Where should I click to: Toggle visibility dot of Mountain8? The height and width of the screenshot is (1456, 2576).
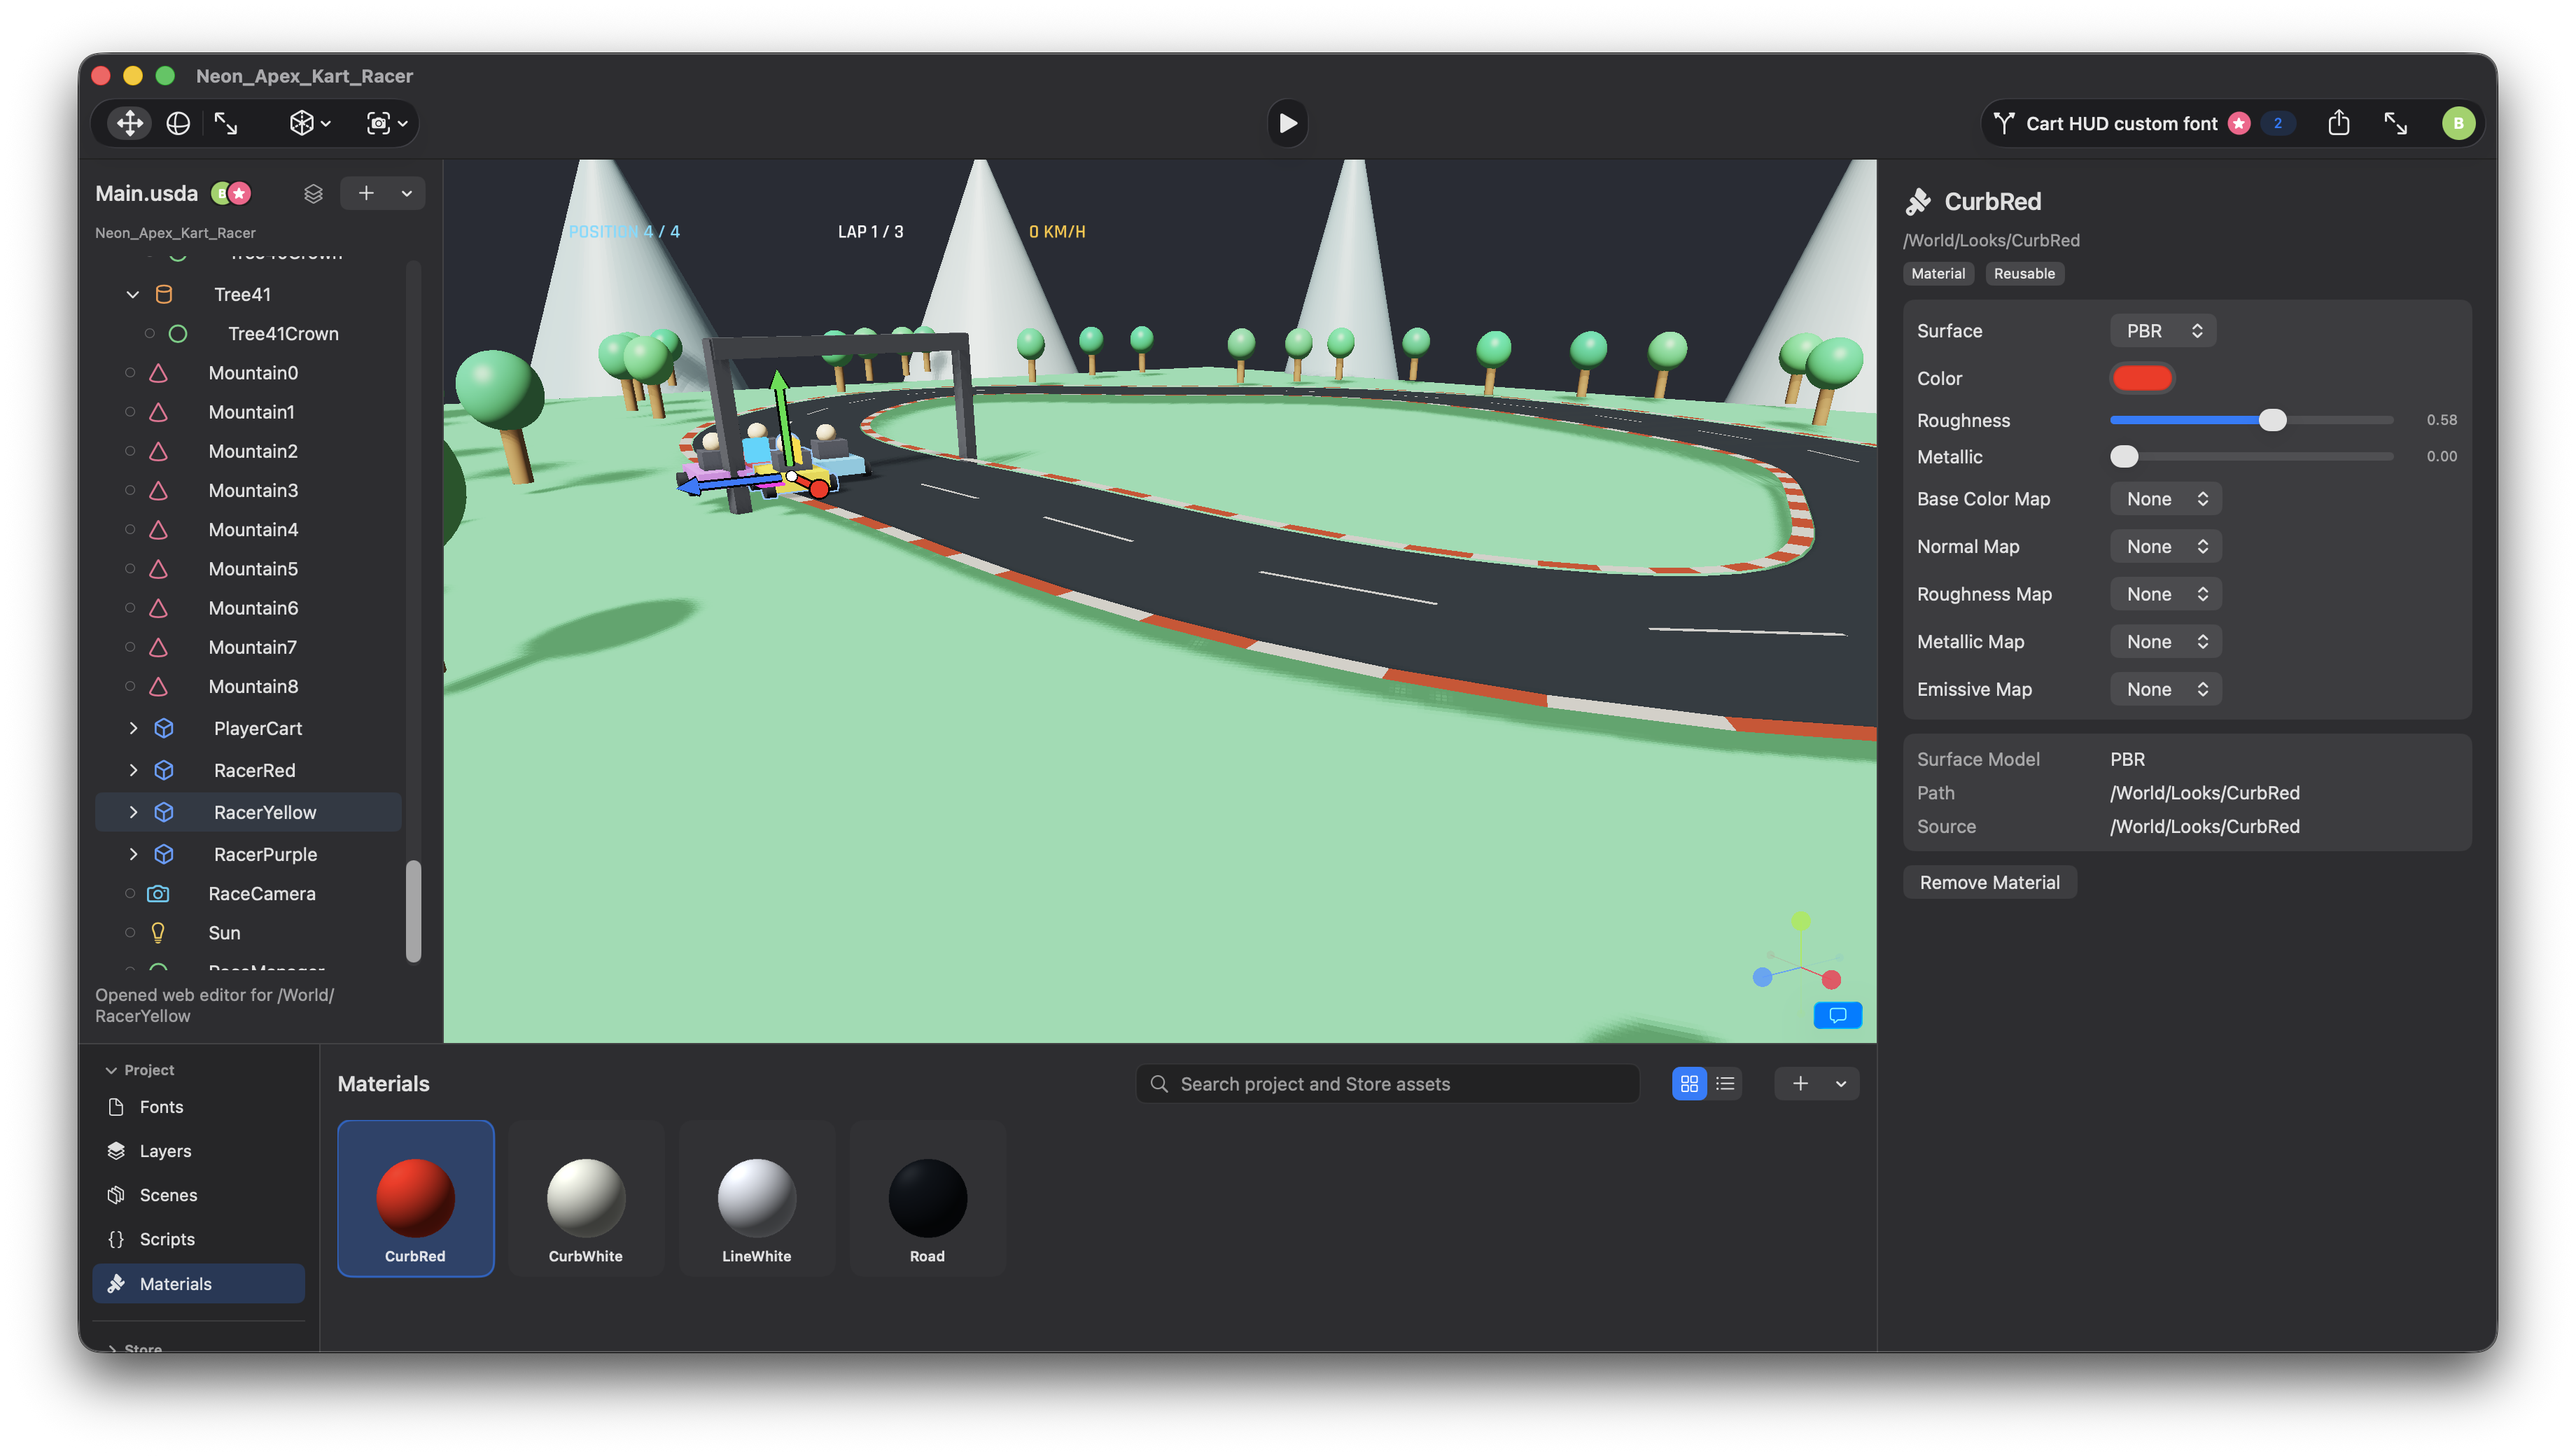(130, 686)
